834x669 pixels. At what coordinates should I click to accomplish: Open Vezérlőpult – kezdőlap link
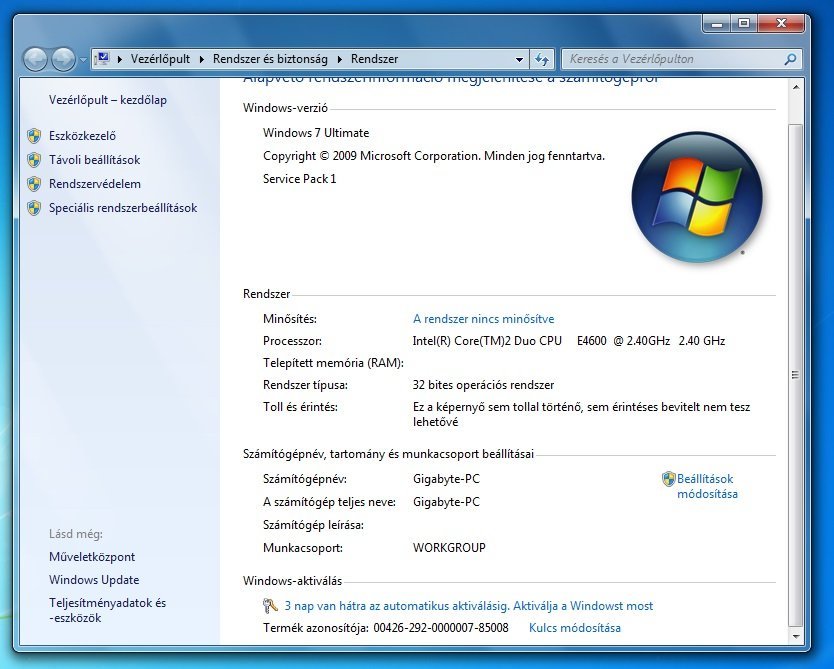108,100
